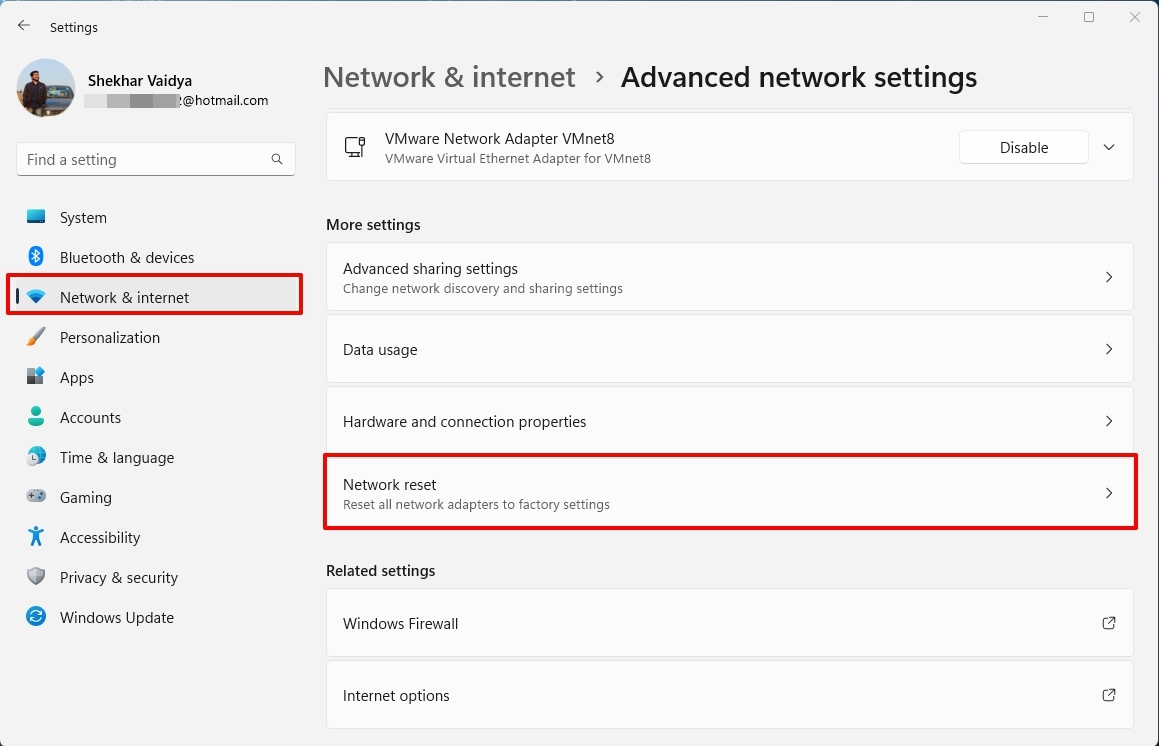The width and height of the screenshot is (1159, 746).
Task: Open the Data usage page
Action: [730, 349]
